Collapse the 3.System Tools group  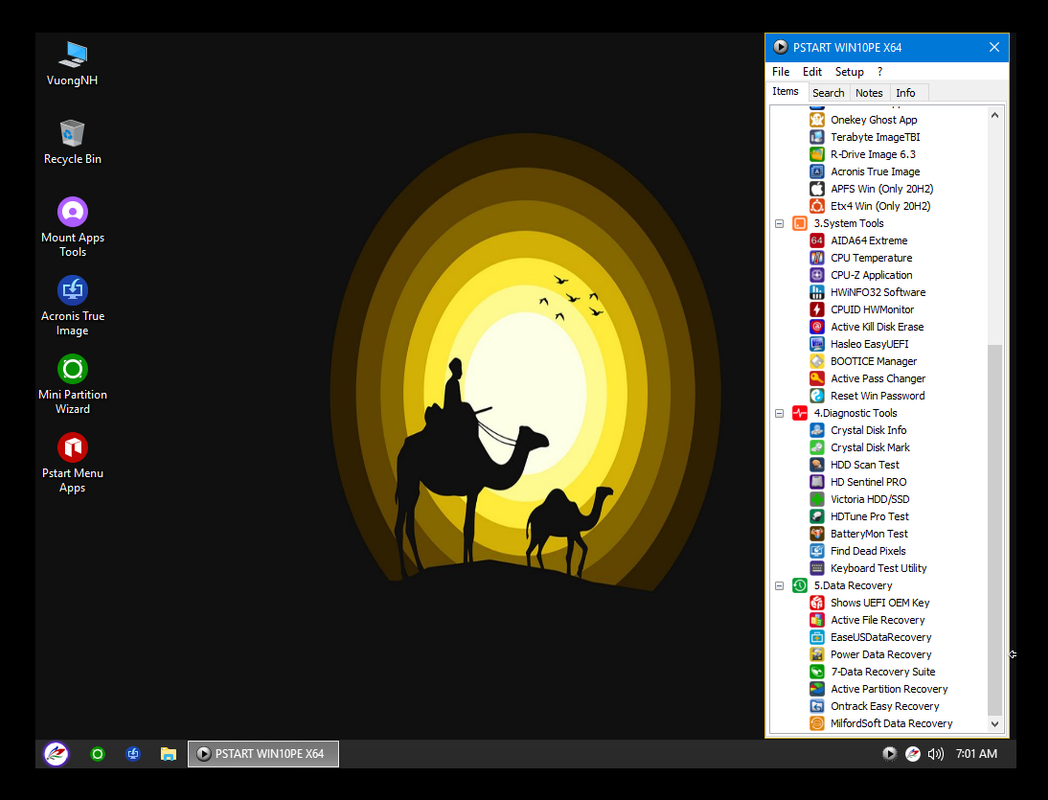coord(779,223)
